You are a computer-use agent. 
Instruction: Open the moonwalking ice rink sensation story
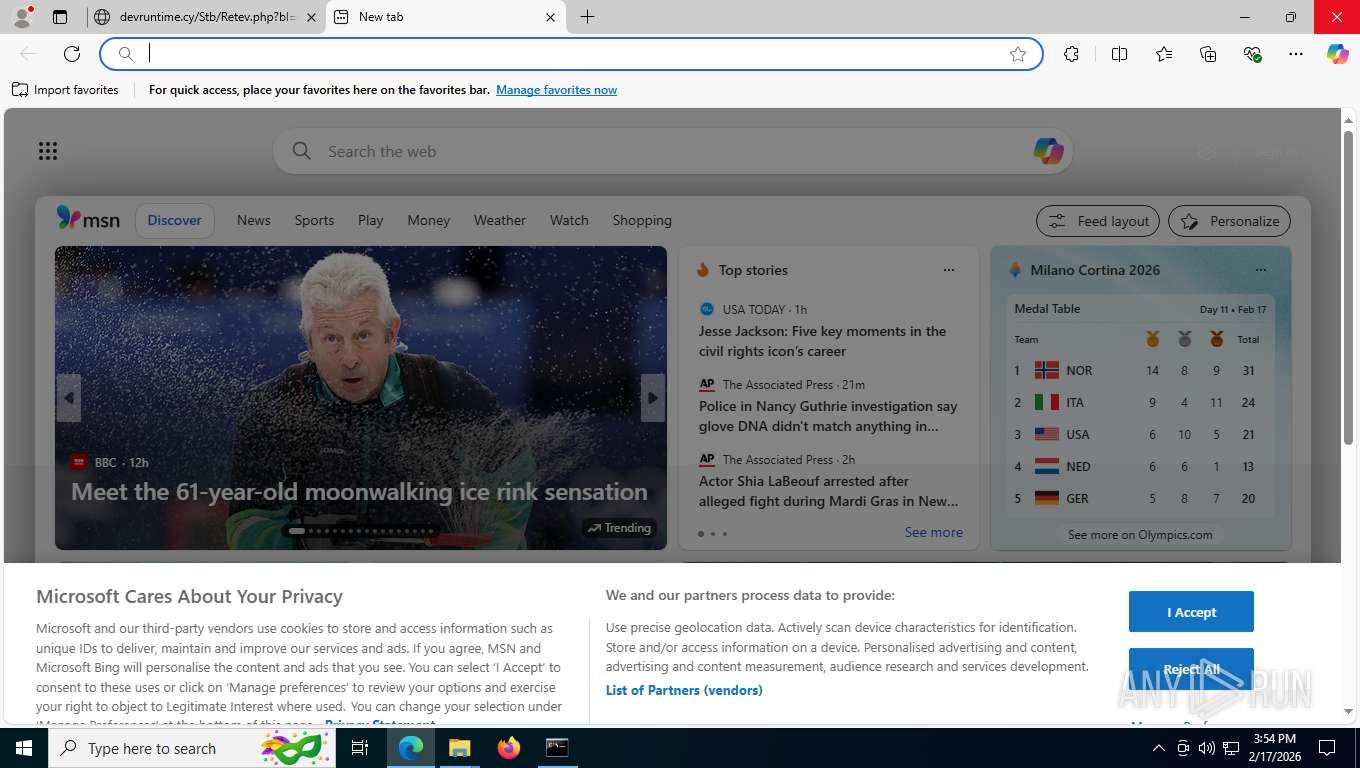coord(359,492)
